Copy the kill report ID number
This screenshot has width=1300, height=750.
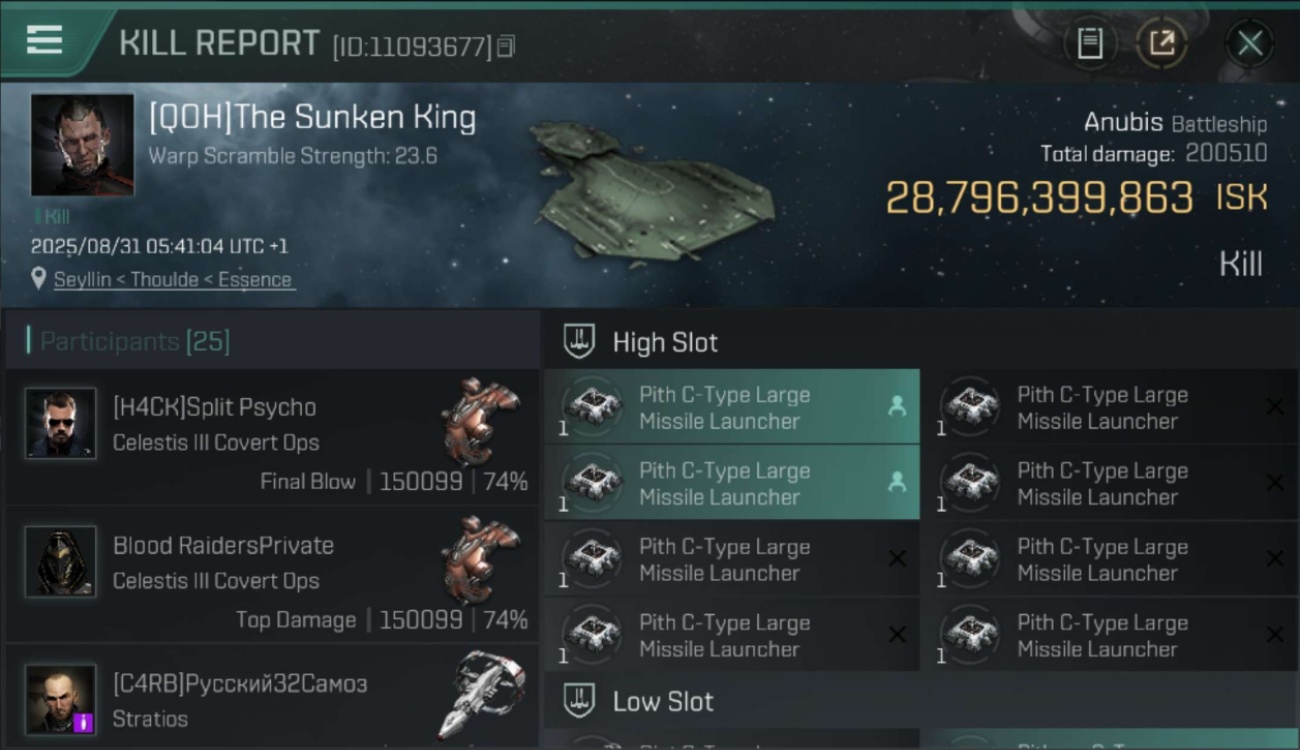tap(506, 46)
